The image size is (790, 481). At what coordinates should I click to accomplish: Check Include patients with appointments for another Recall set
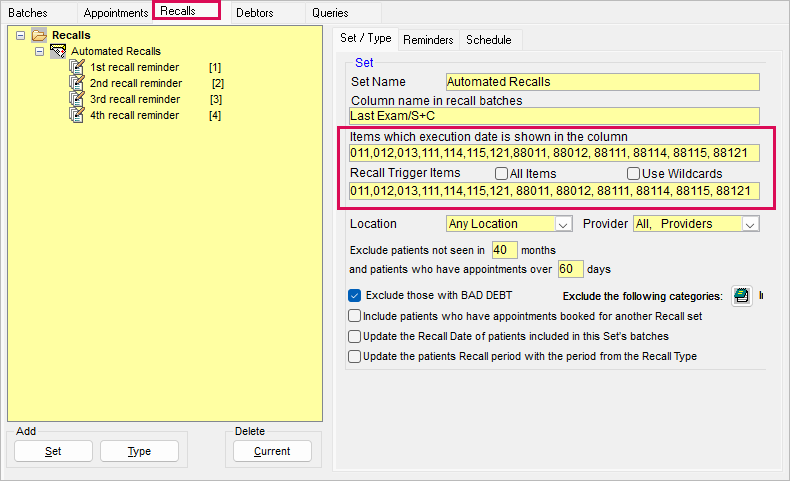[355, 316]
